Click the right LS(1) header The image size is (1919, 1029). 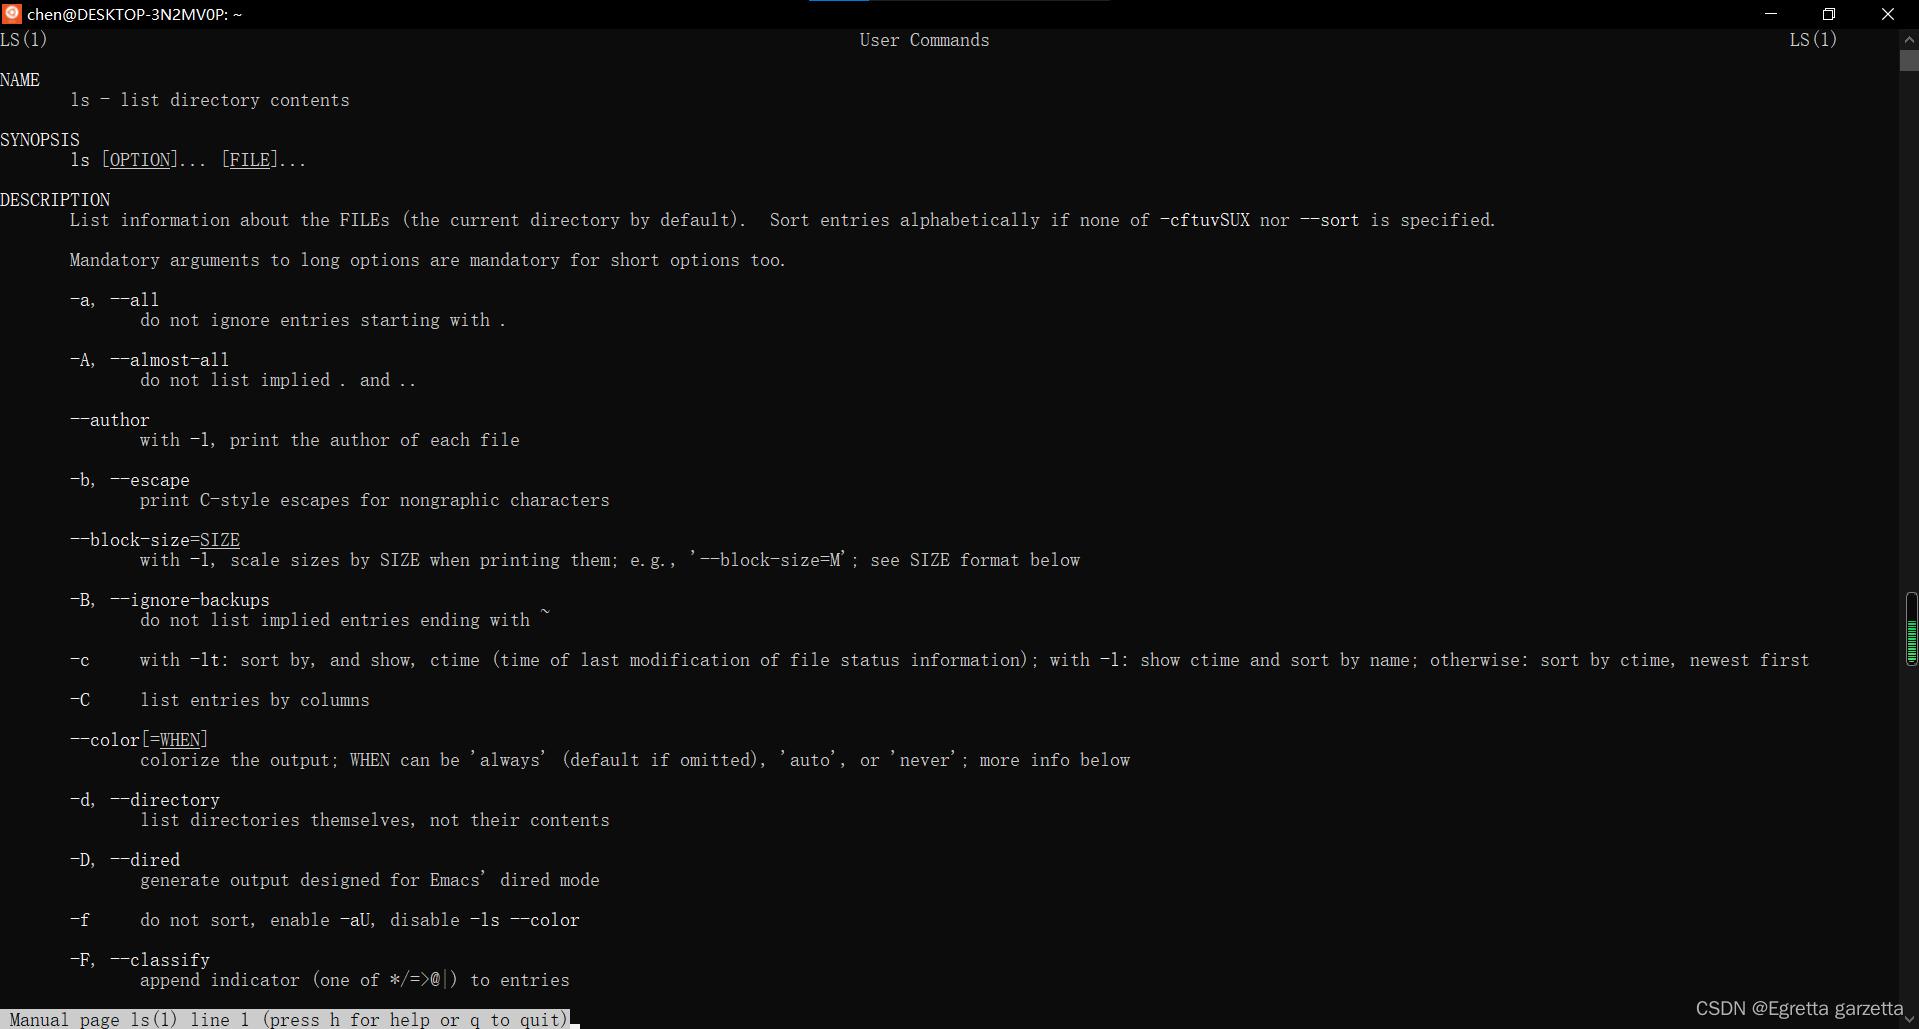tap(1813, 40)
